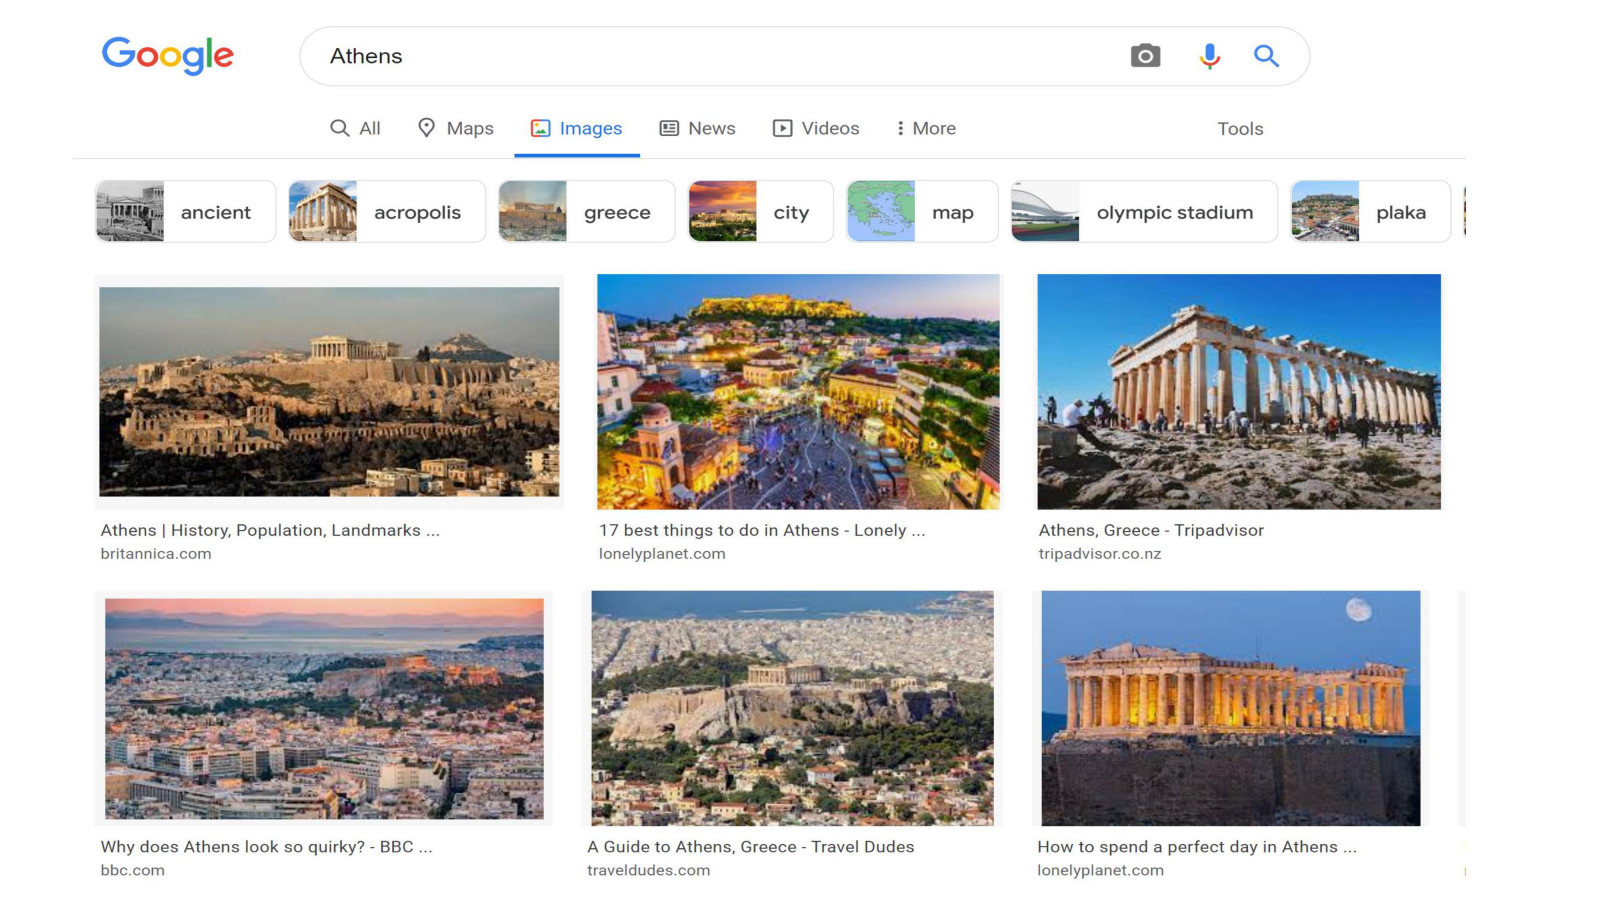Select the Images tab
The width and height of the screenshot is (1600, 900).
(x=576, y=128)
